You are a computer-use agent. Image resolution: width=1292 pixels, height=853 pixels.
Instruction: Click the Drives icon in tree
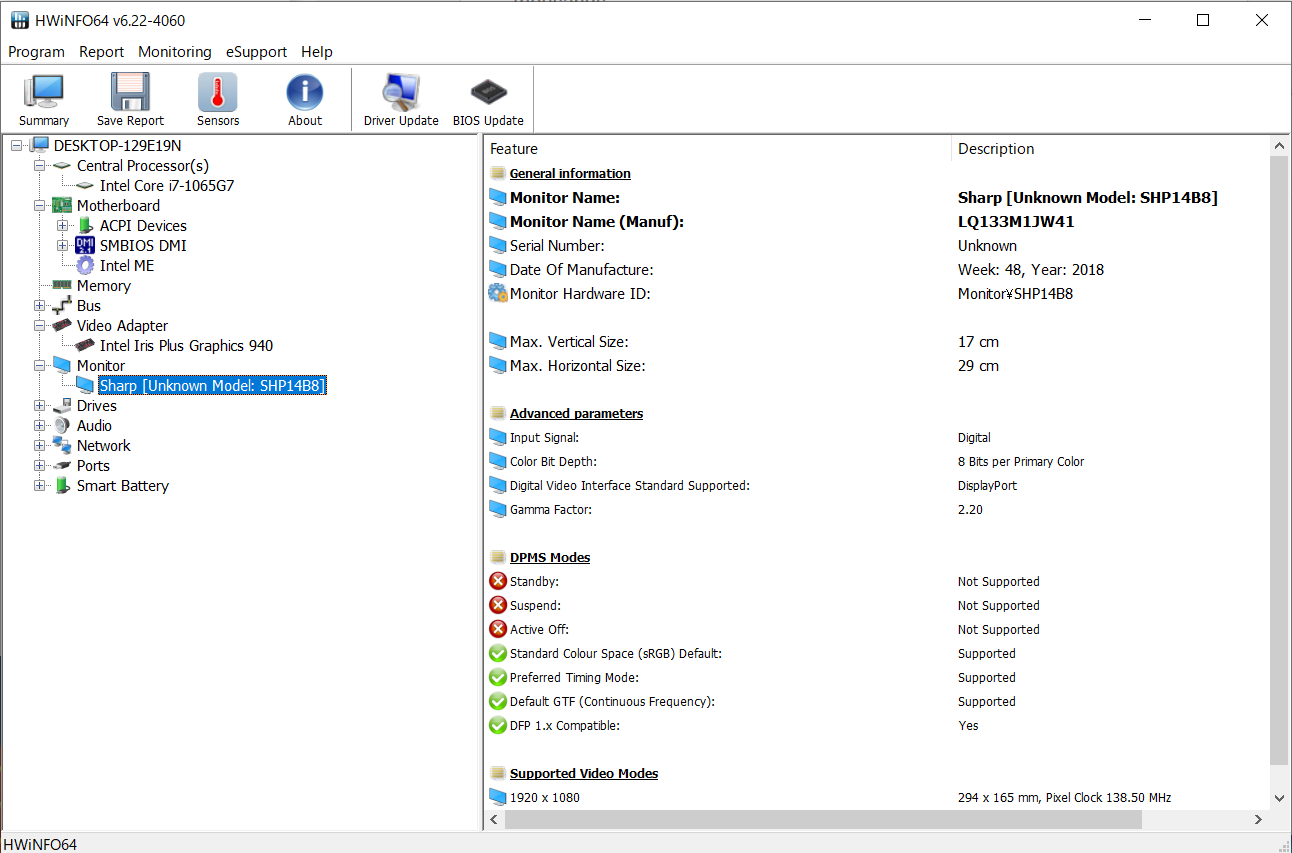click(x=62, y=406)
